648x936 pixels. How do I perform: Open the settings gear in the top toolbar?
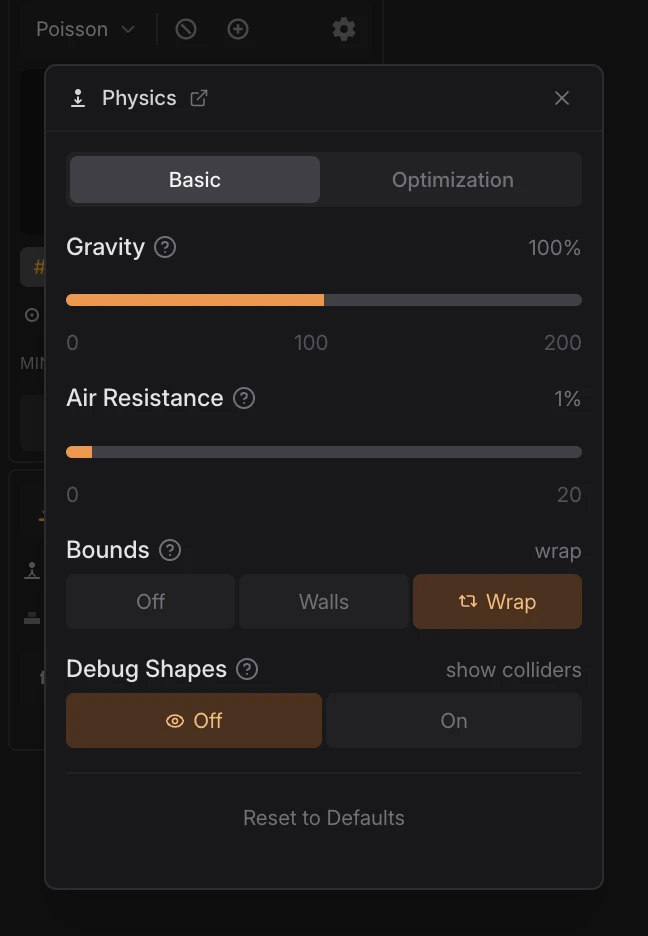(x=343, y=29)
